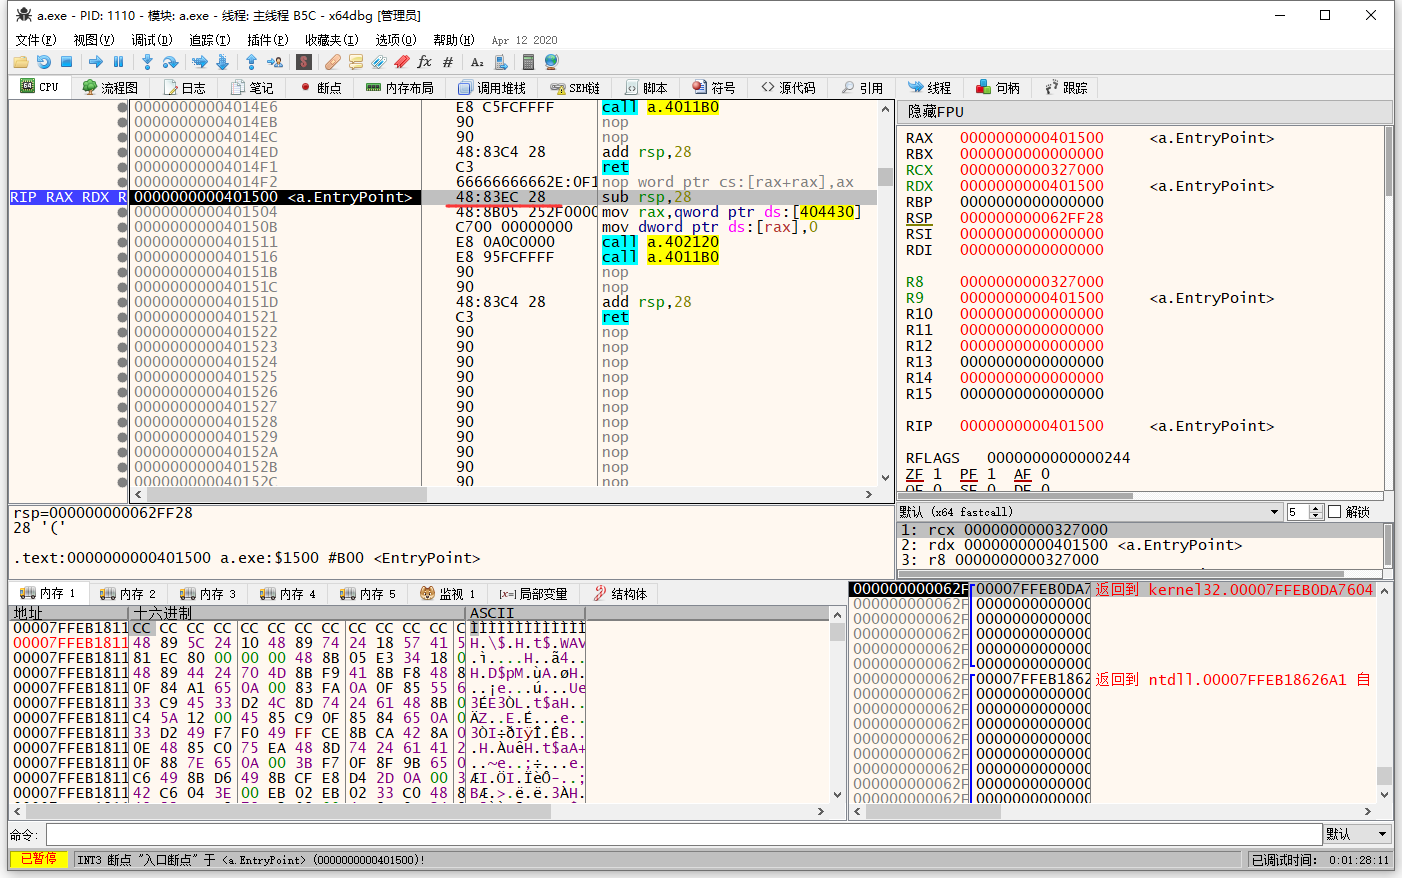1402x878 pixels.
Task: Step over the current instruction
Action: click(x=169, y=62)
